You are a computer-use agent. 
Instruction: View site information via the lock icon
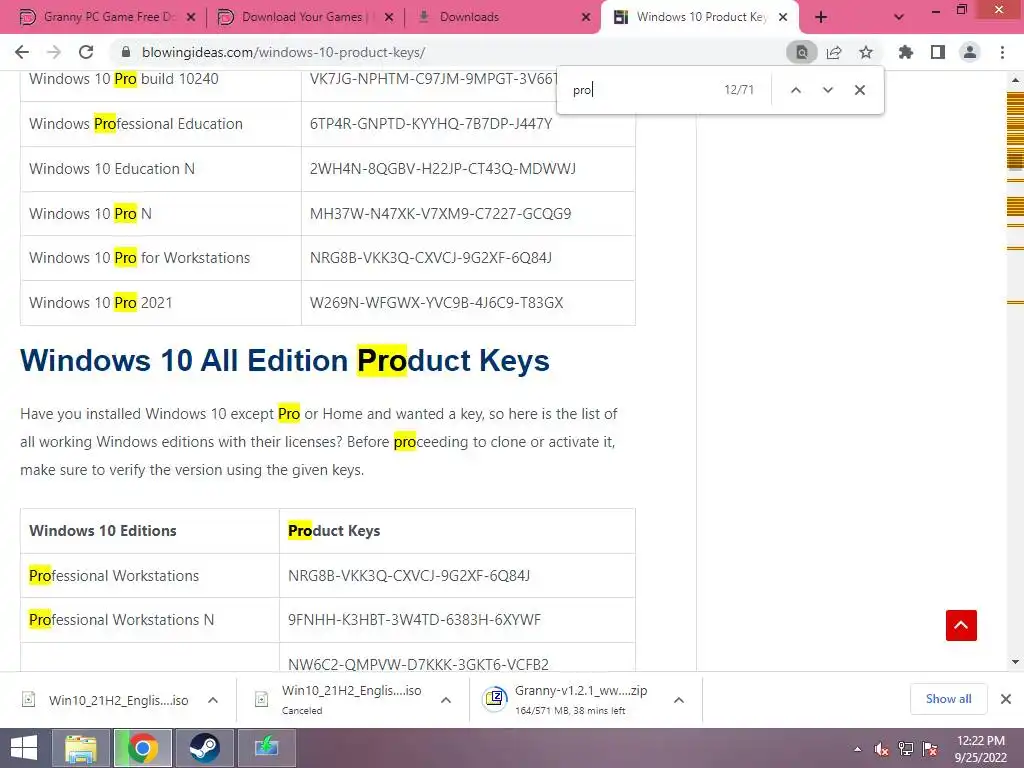coord(126,52)
